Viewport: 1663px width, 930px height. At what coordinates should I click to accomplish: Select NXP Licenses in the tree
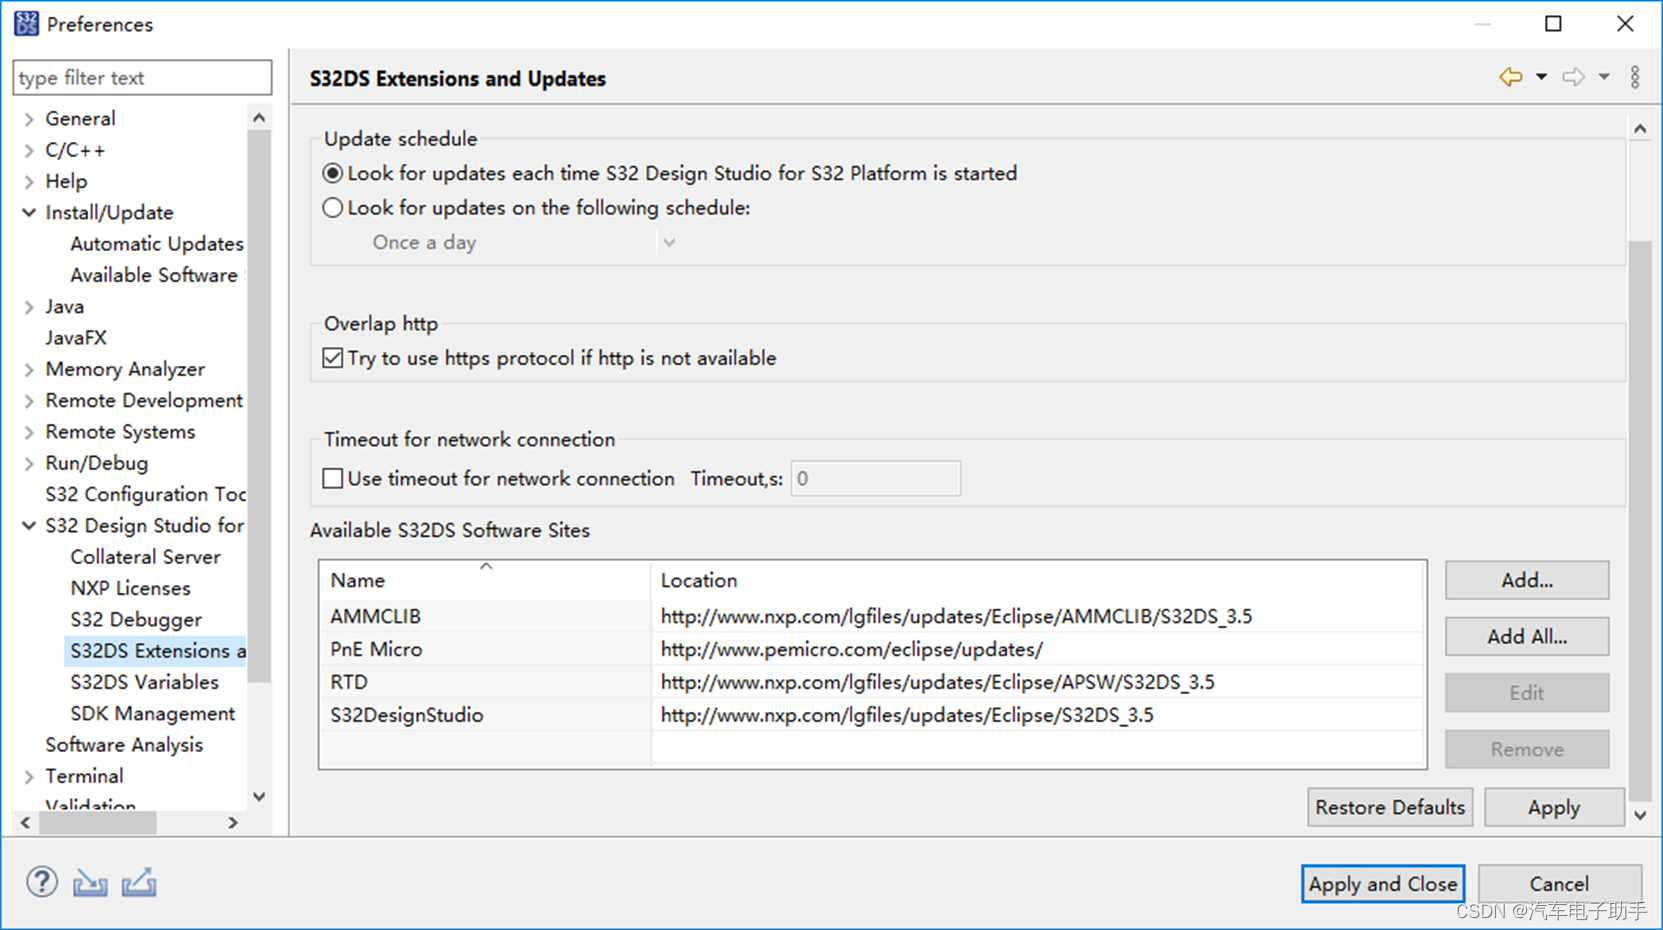pyautogui.click(x=130, y=589)
